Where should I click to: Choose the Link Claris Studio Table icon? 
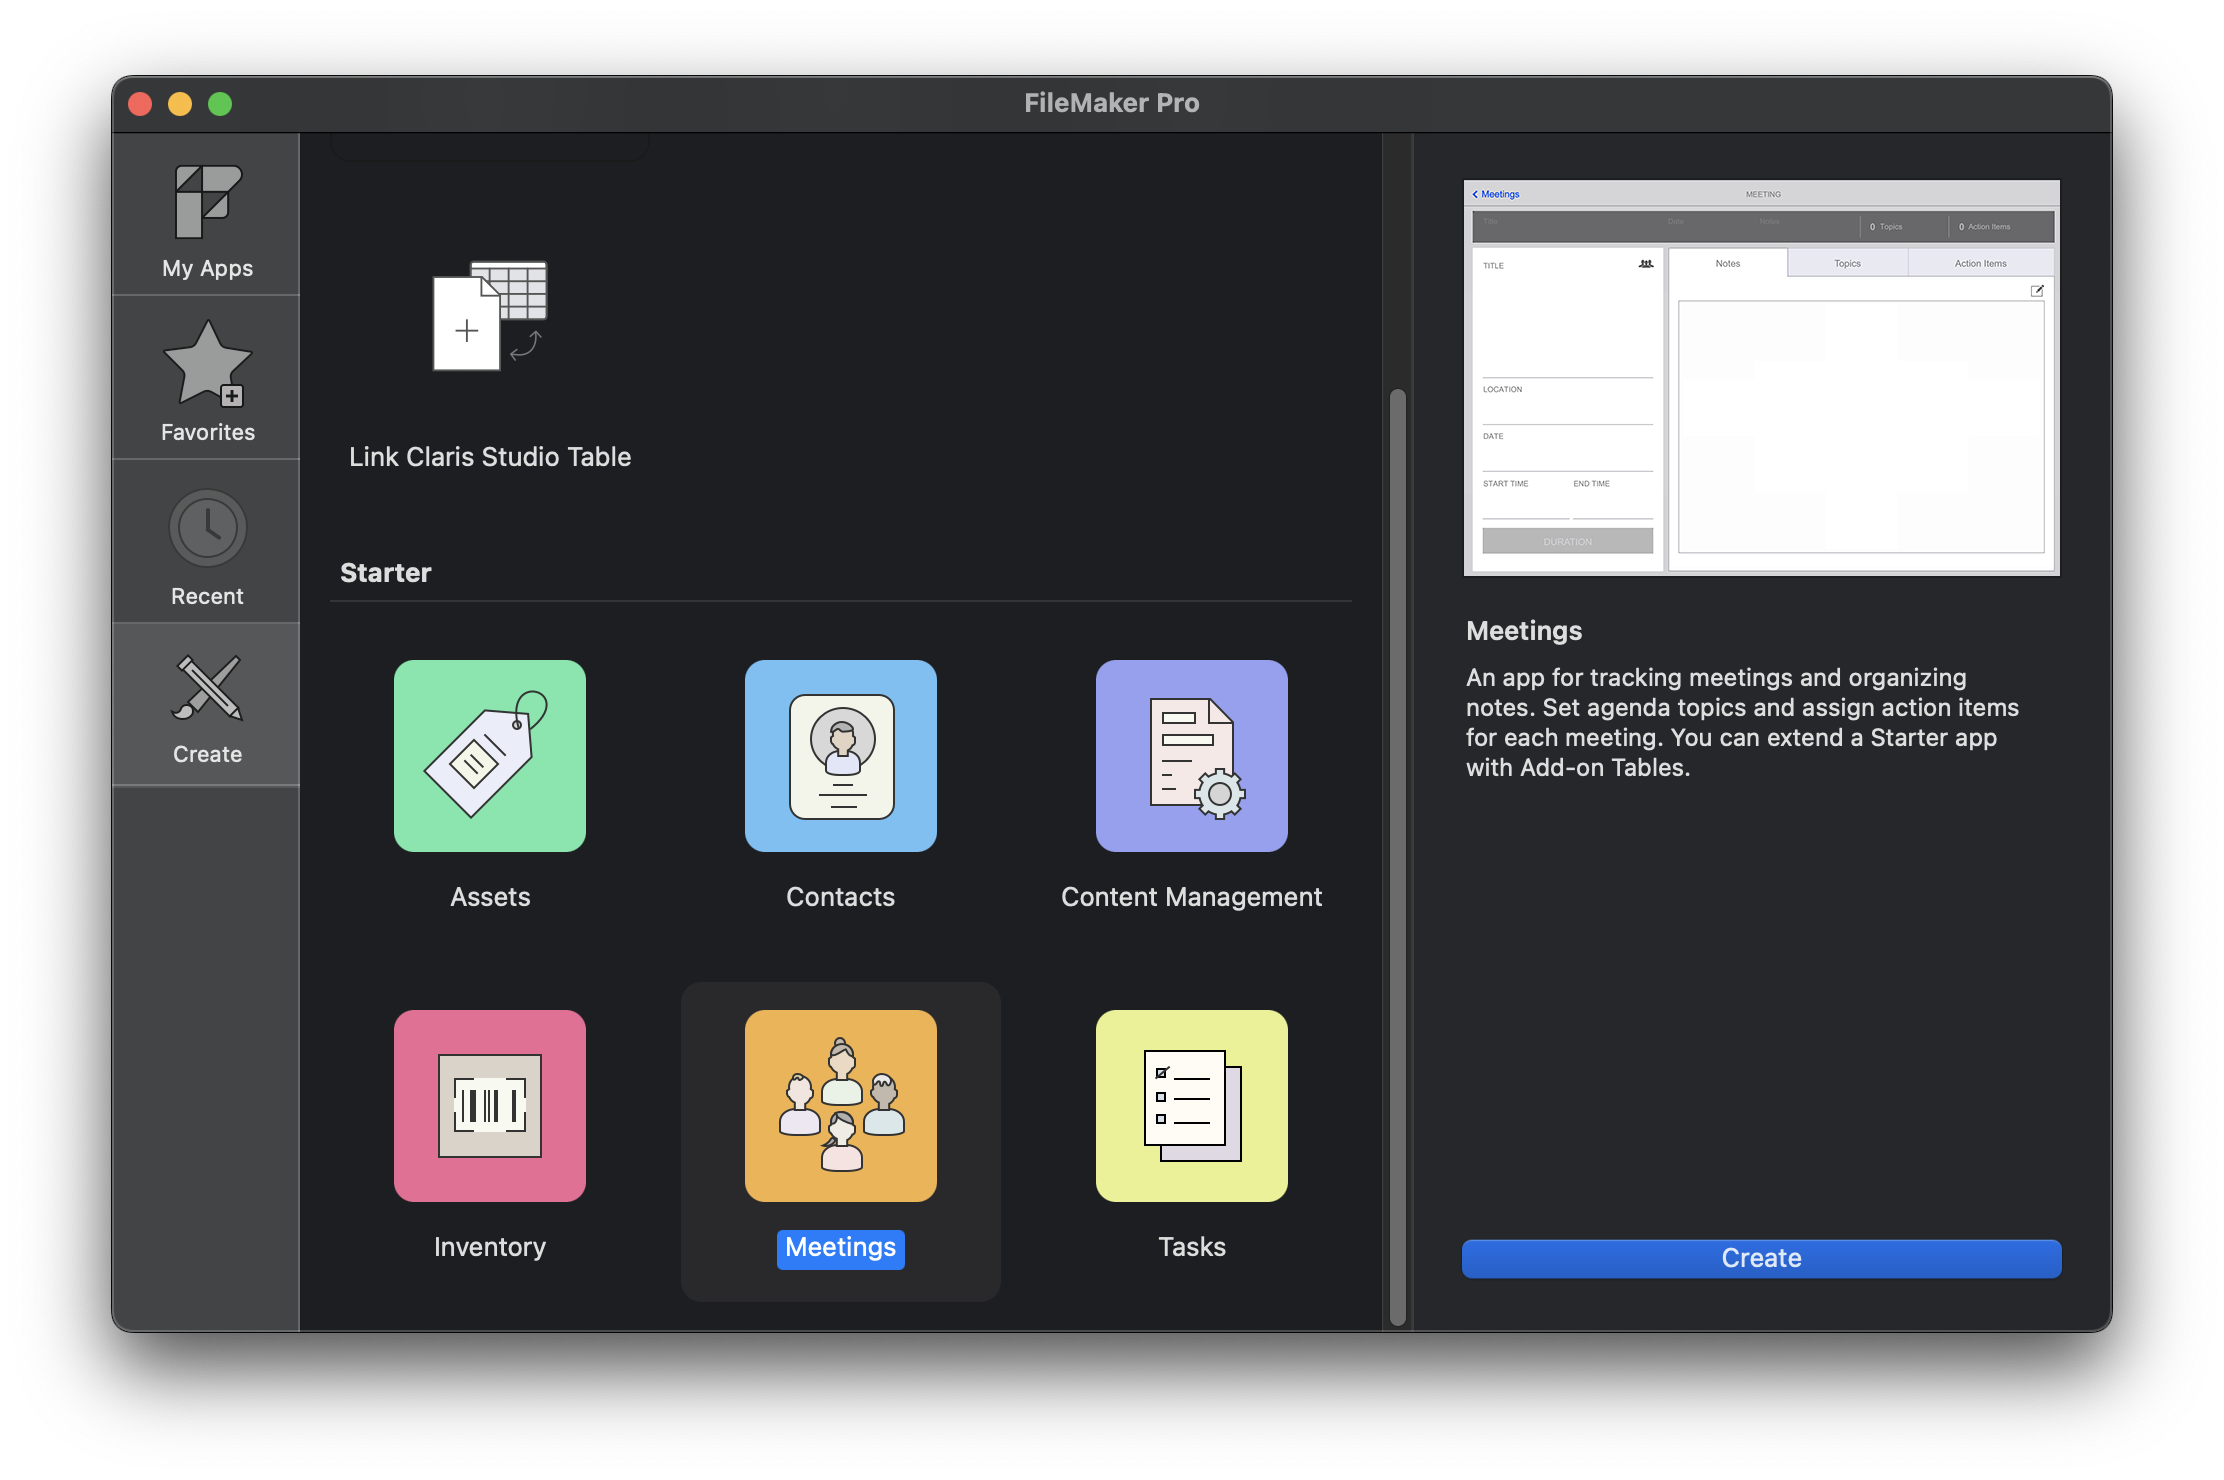point(490,315)
